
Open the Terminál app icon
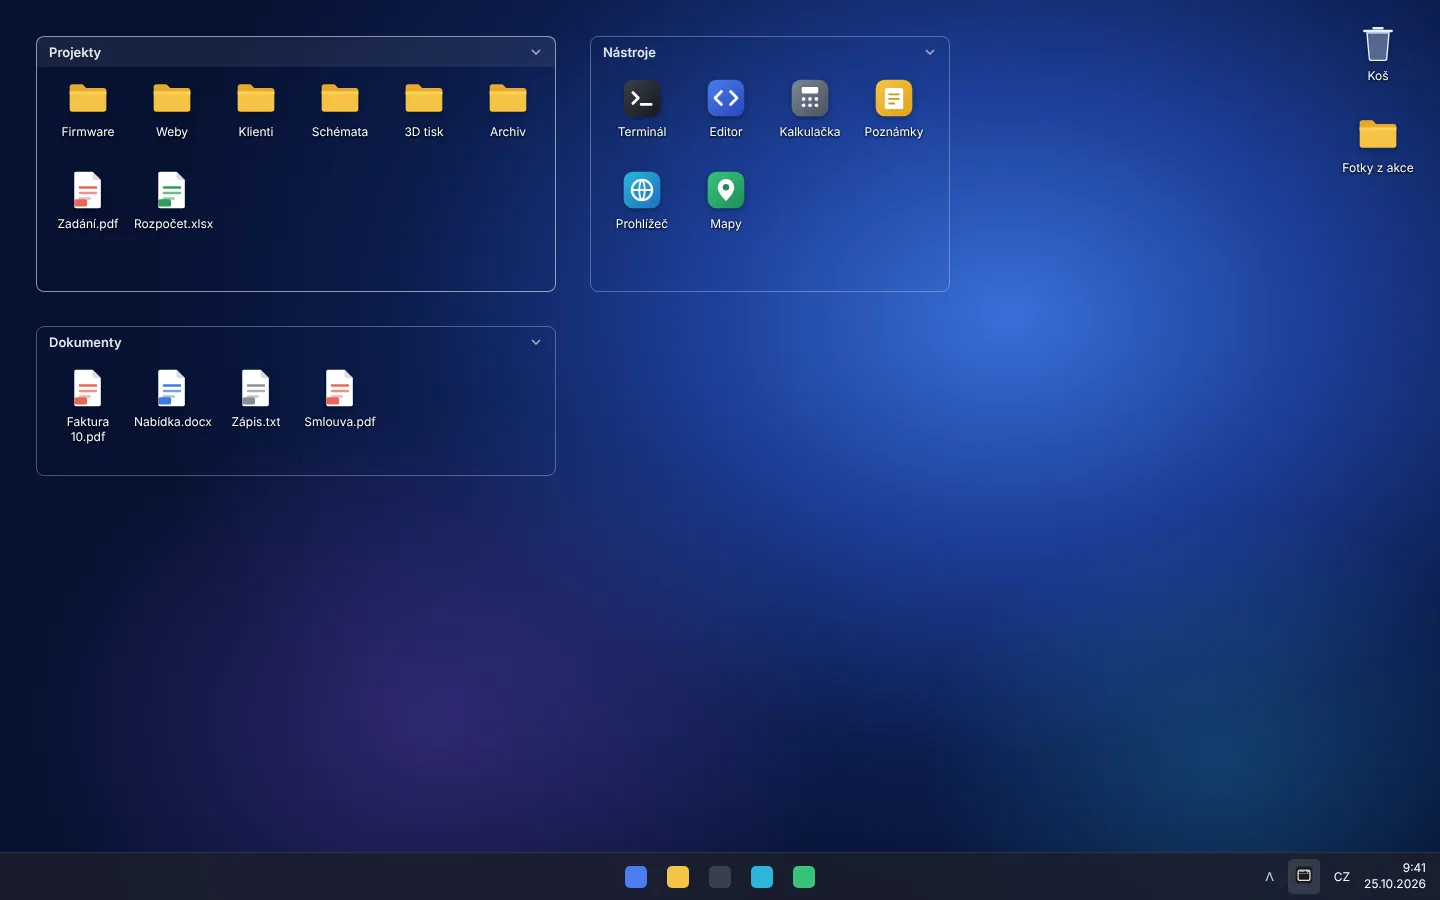click(x=642, y=99)
